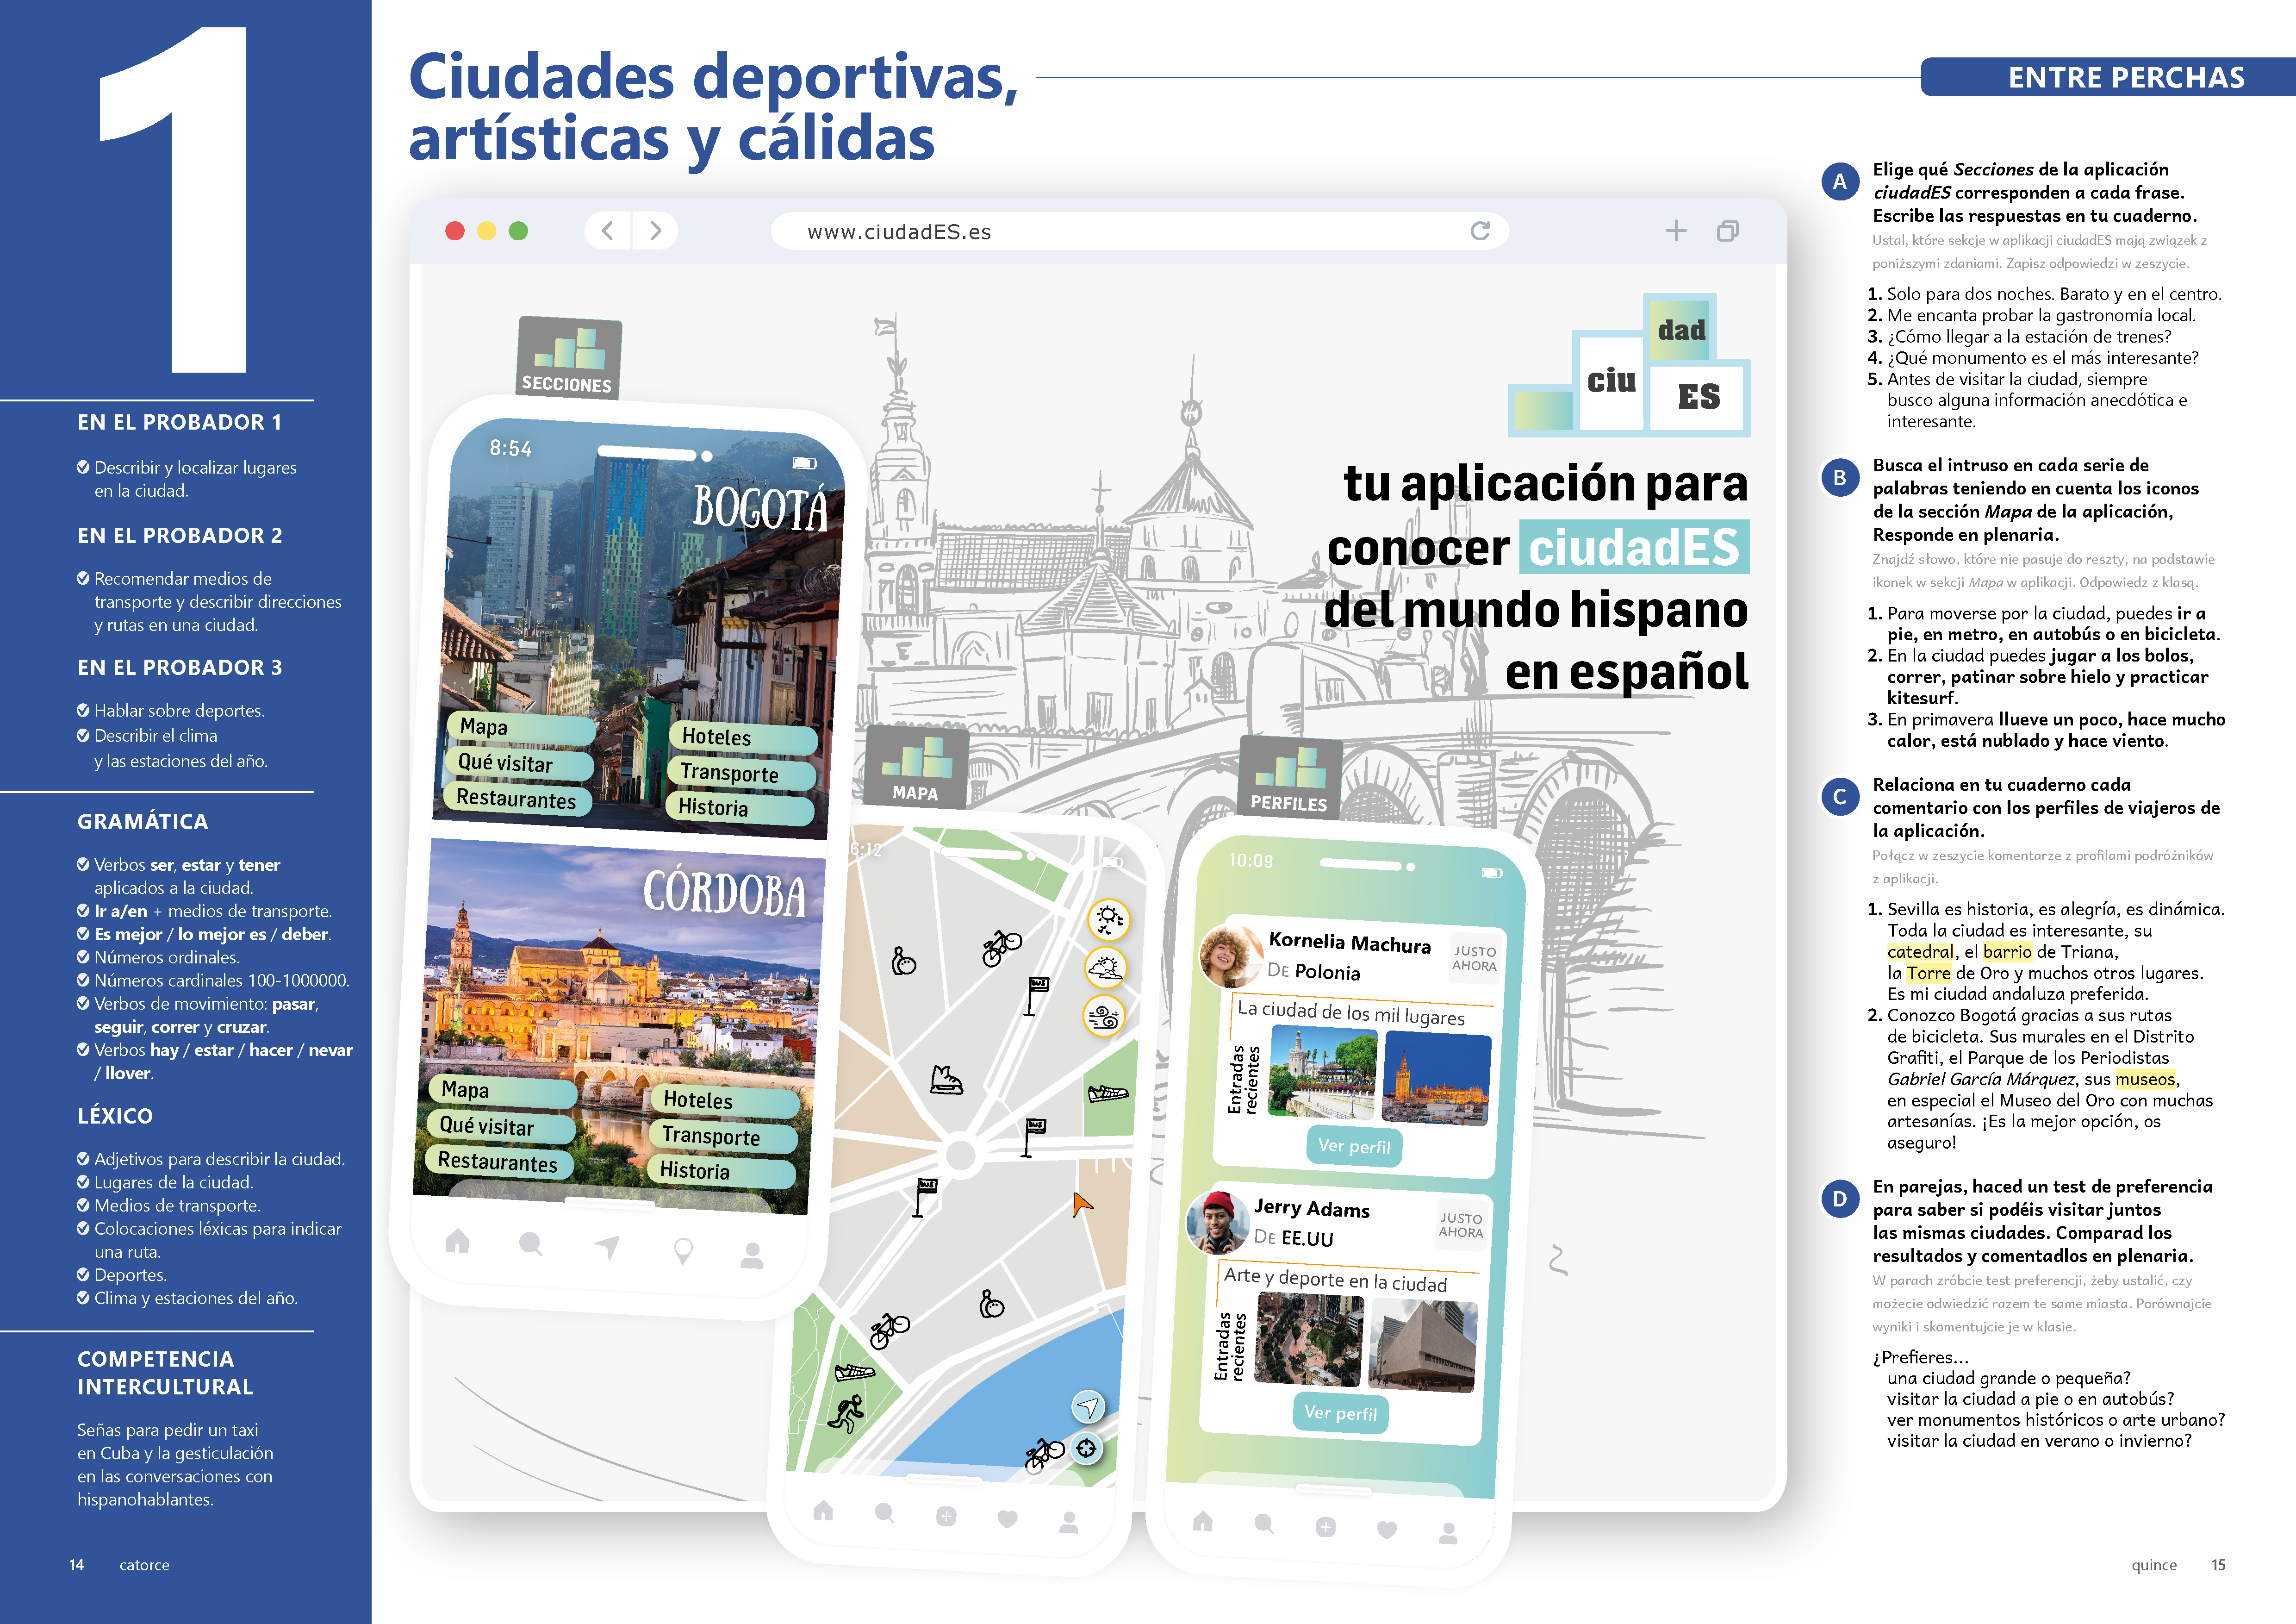
Task: Tap the home icon on the map phone
Action: coord(823,1510)
